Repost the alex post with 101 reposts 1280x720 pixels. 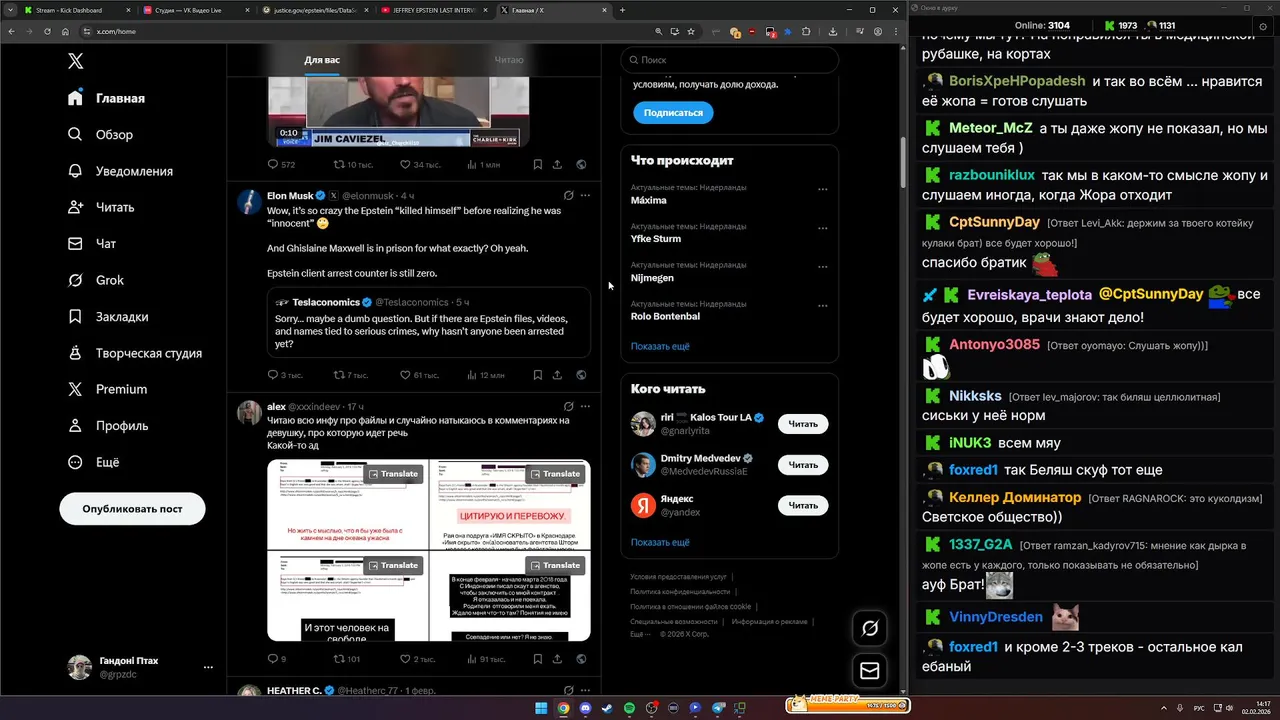click(339, 659)
